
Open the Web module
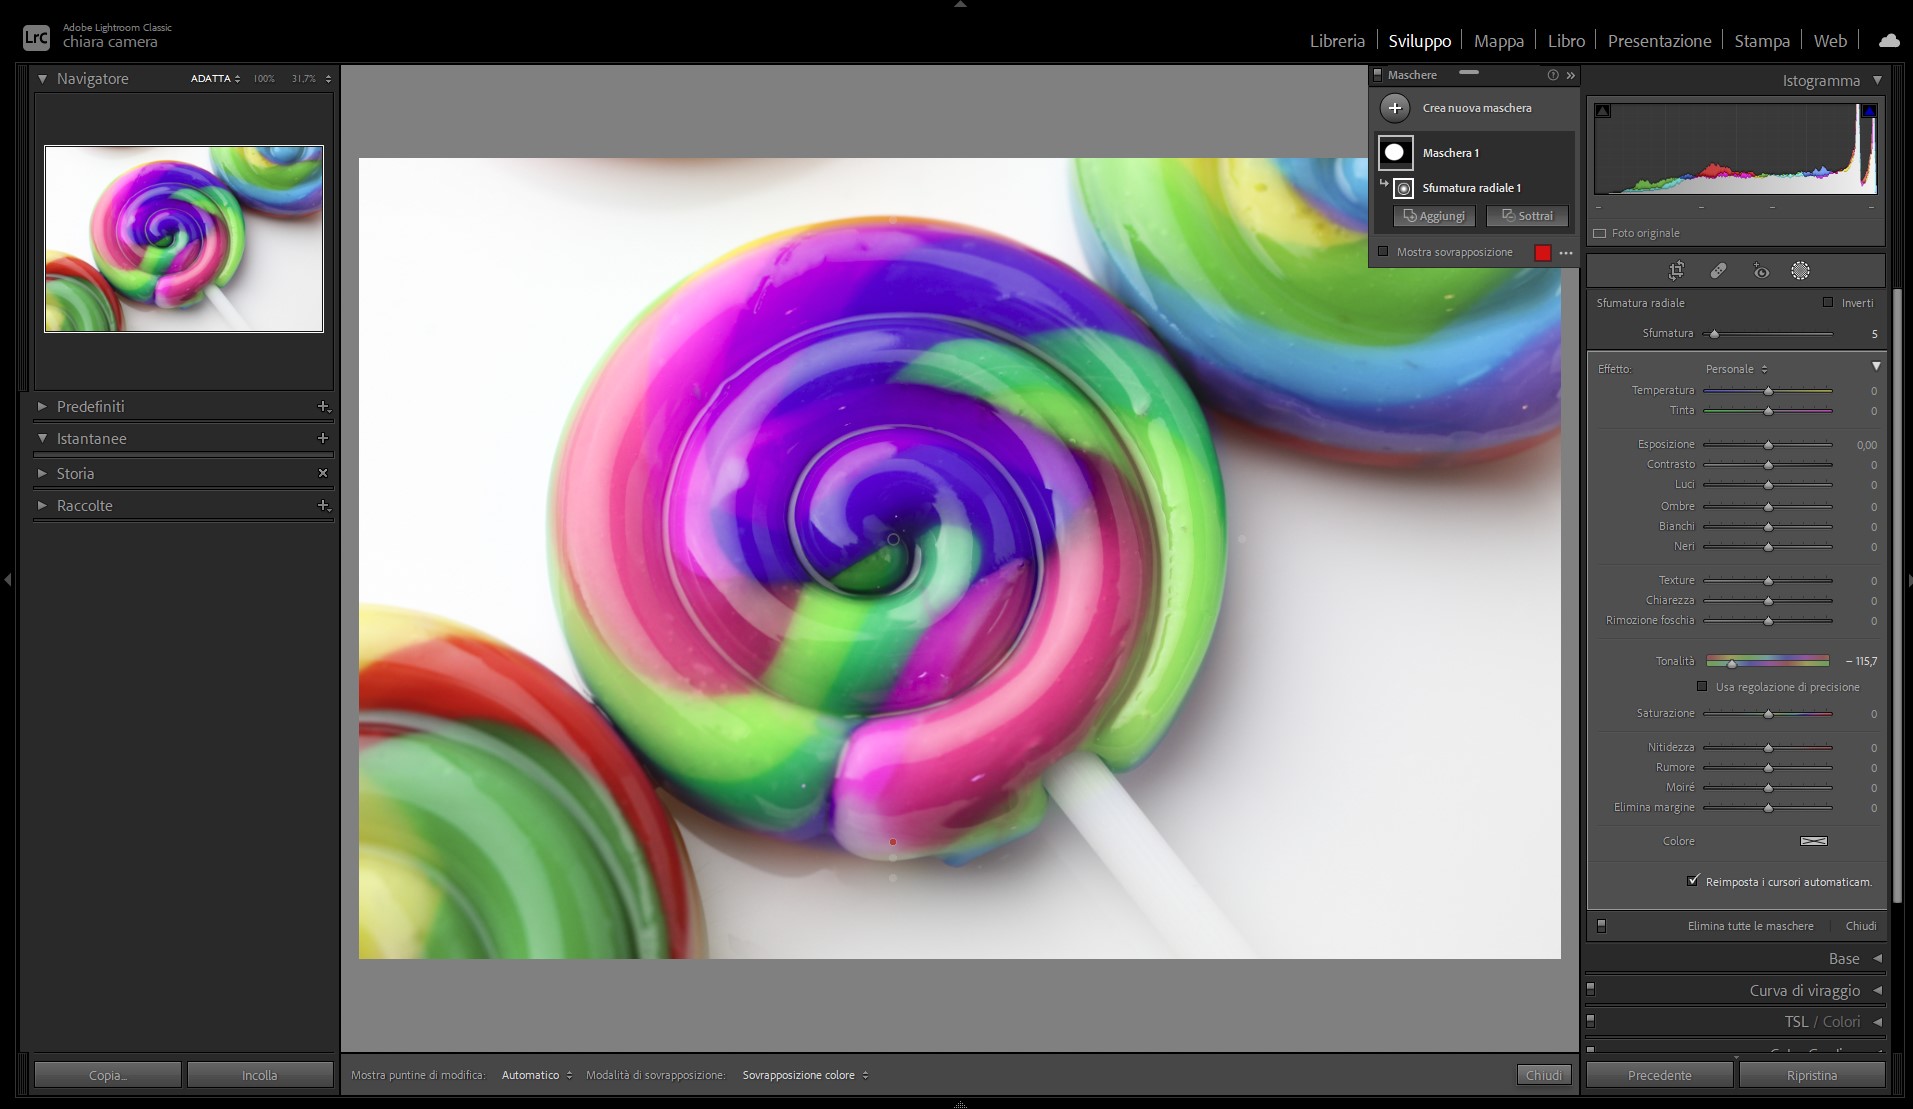pyautogui.click(x=1830, y=41)
